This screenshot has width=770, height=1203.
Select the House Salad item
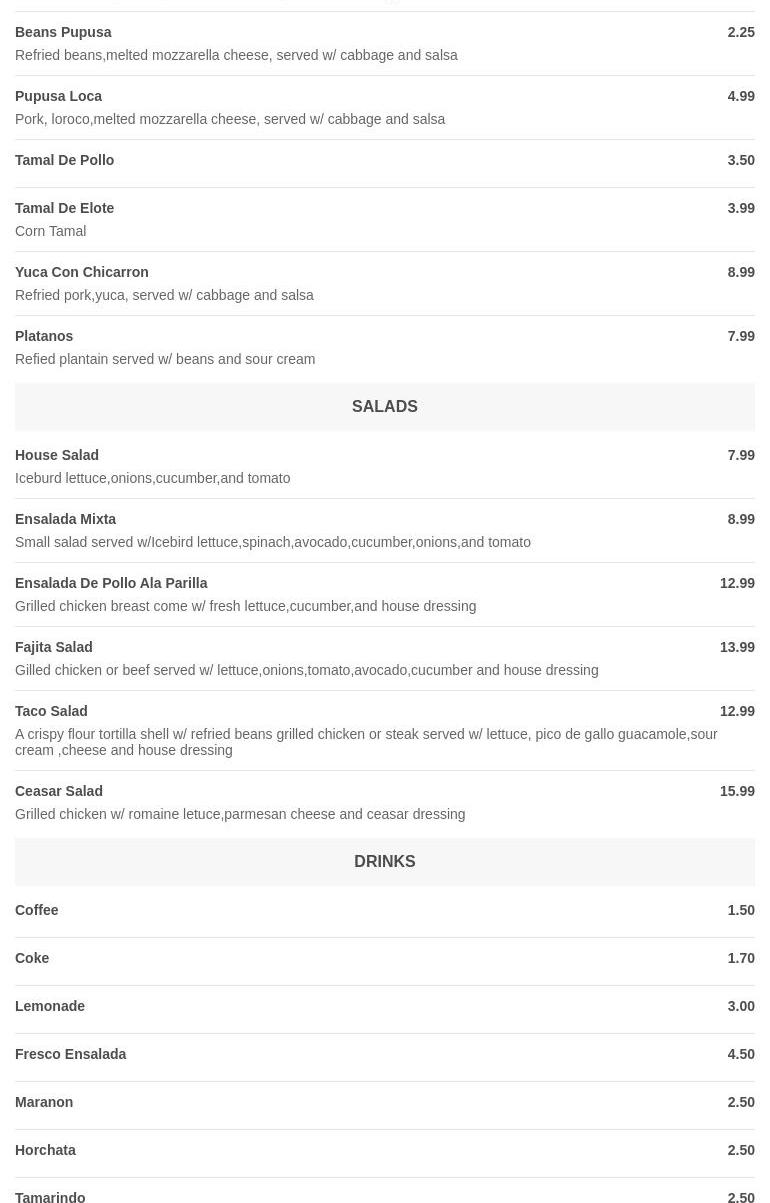57,455
